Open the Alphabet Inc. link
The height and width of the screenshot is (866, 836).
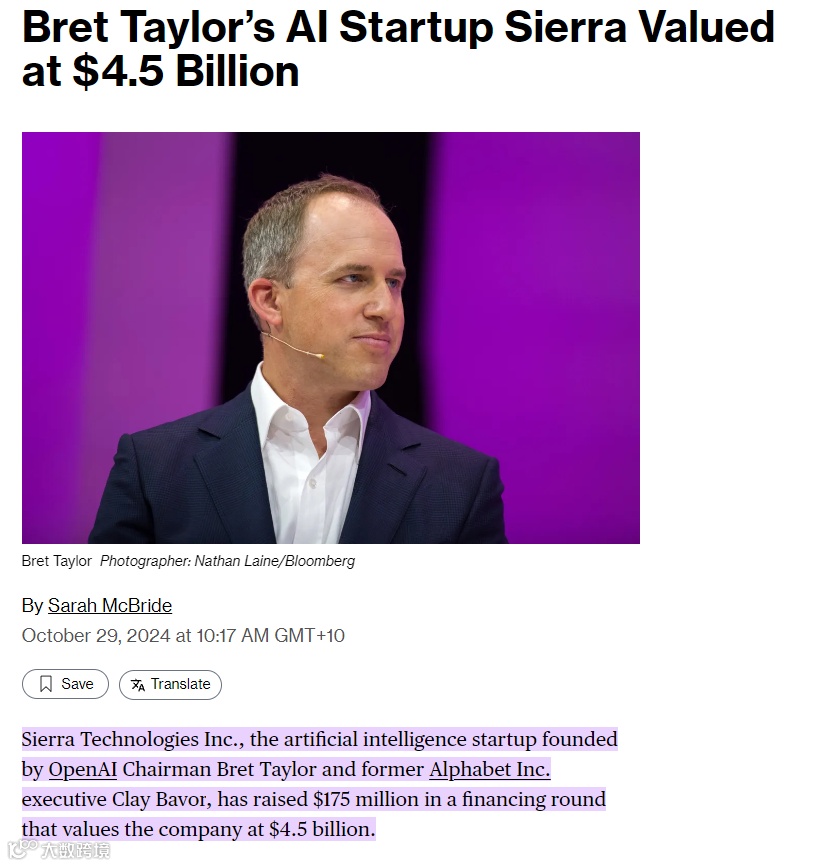click(489, 770)
